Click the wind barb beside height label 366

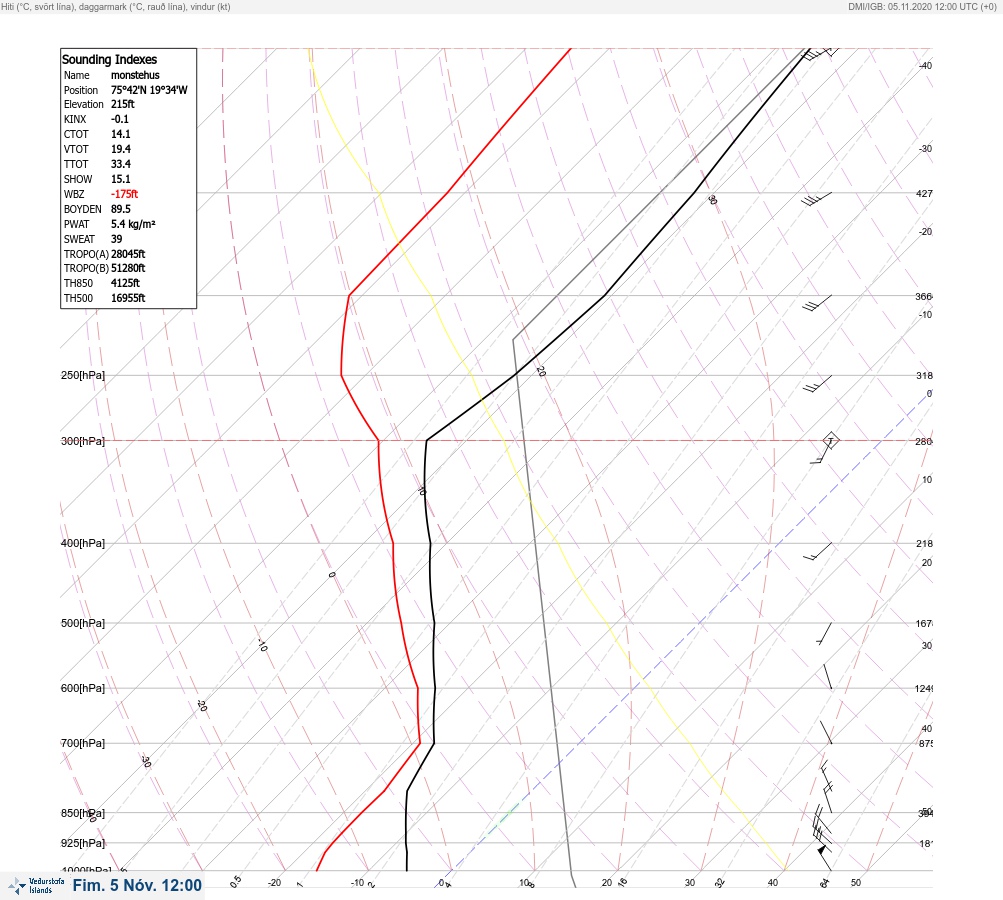(817, 303)
